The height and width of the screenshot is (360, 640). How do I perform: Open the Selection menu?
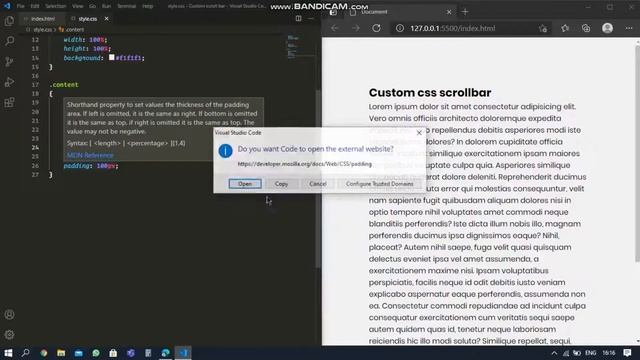[x=56, y=6]
